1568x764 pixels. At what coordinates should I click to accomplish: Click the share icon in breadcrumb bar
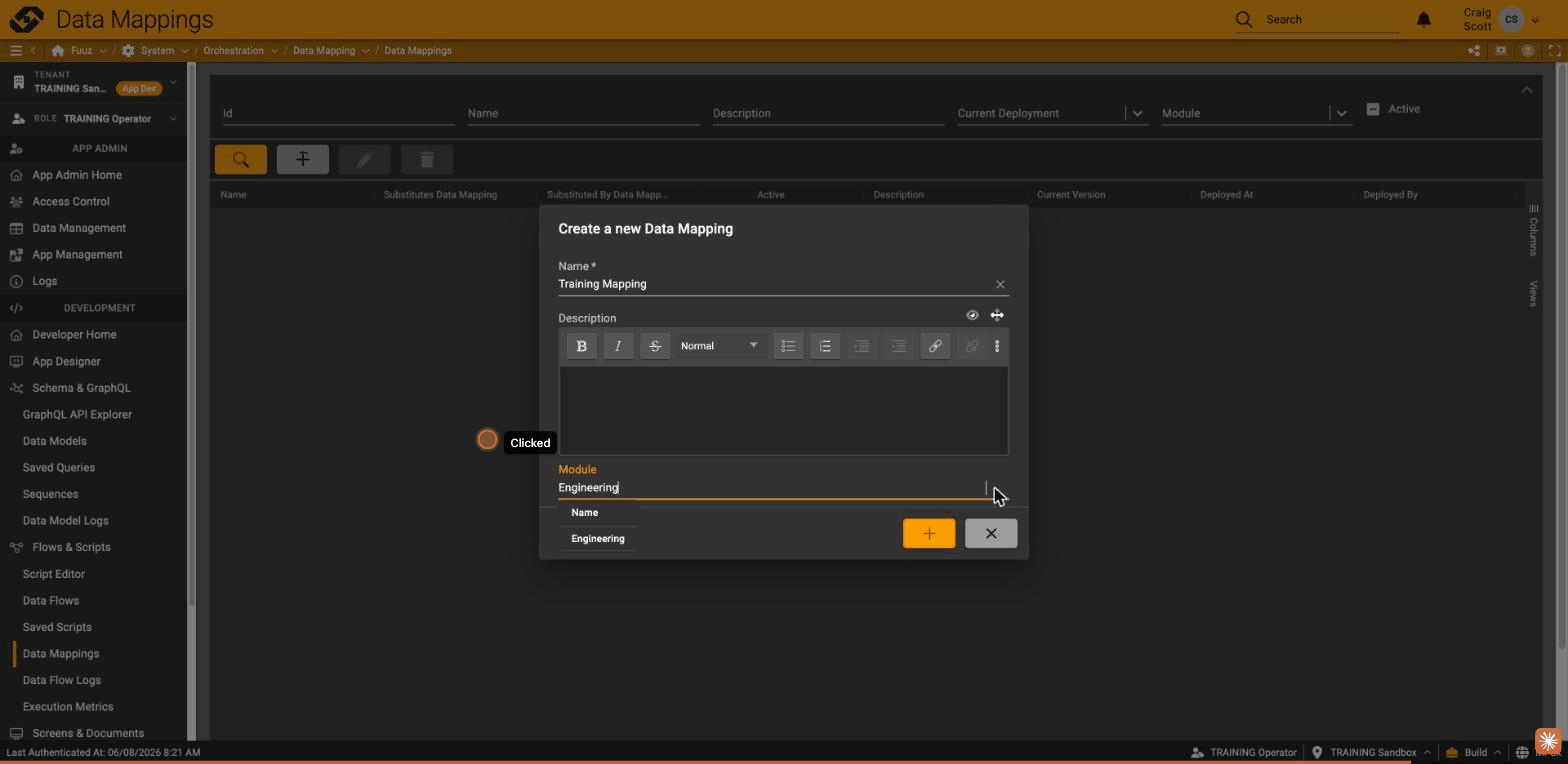pos(1474,50)
